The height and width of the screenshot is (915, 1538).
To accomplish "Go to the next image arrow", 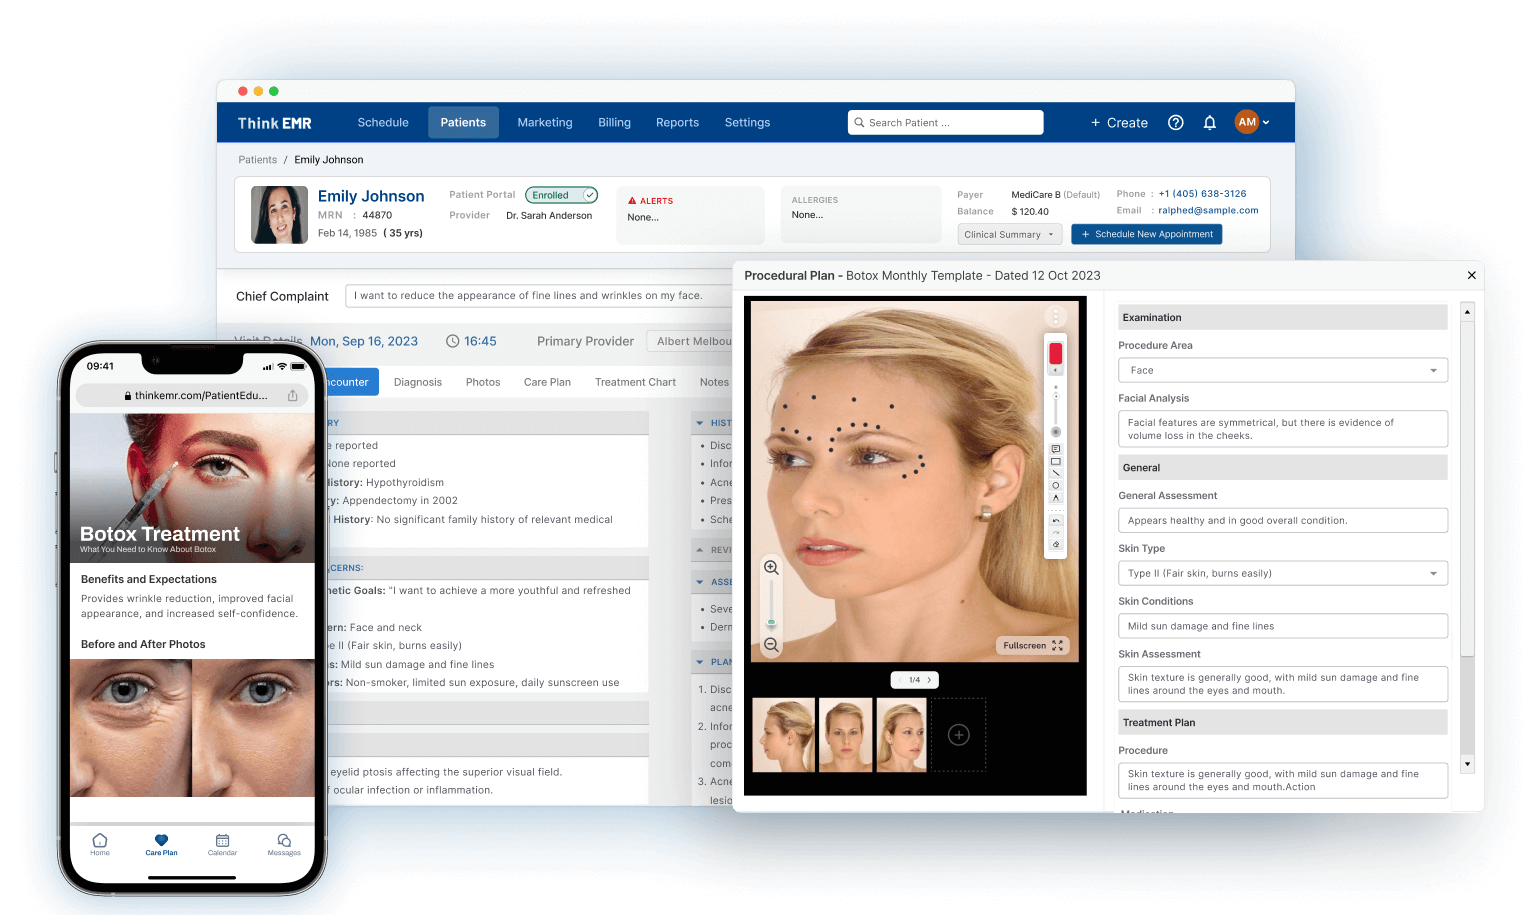I will (929, 680).
